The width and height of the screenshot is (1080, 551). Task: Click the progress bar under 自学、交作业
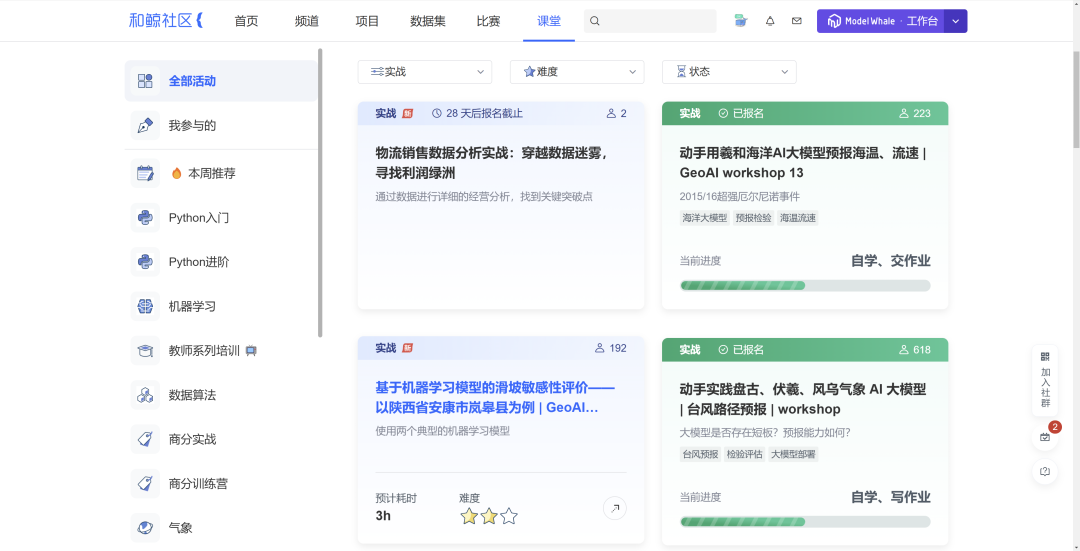[805, 285]
